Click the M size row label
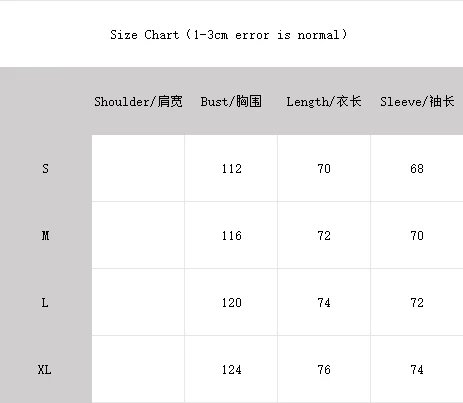The image size is (463, 403). pyautogui.click(x=45, y=236)
